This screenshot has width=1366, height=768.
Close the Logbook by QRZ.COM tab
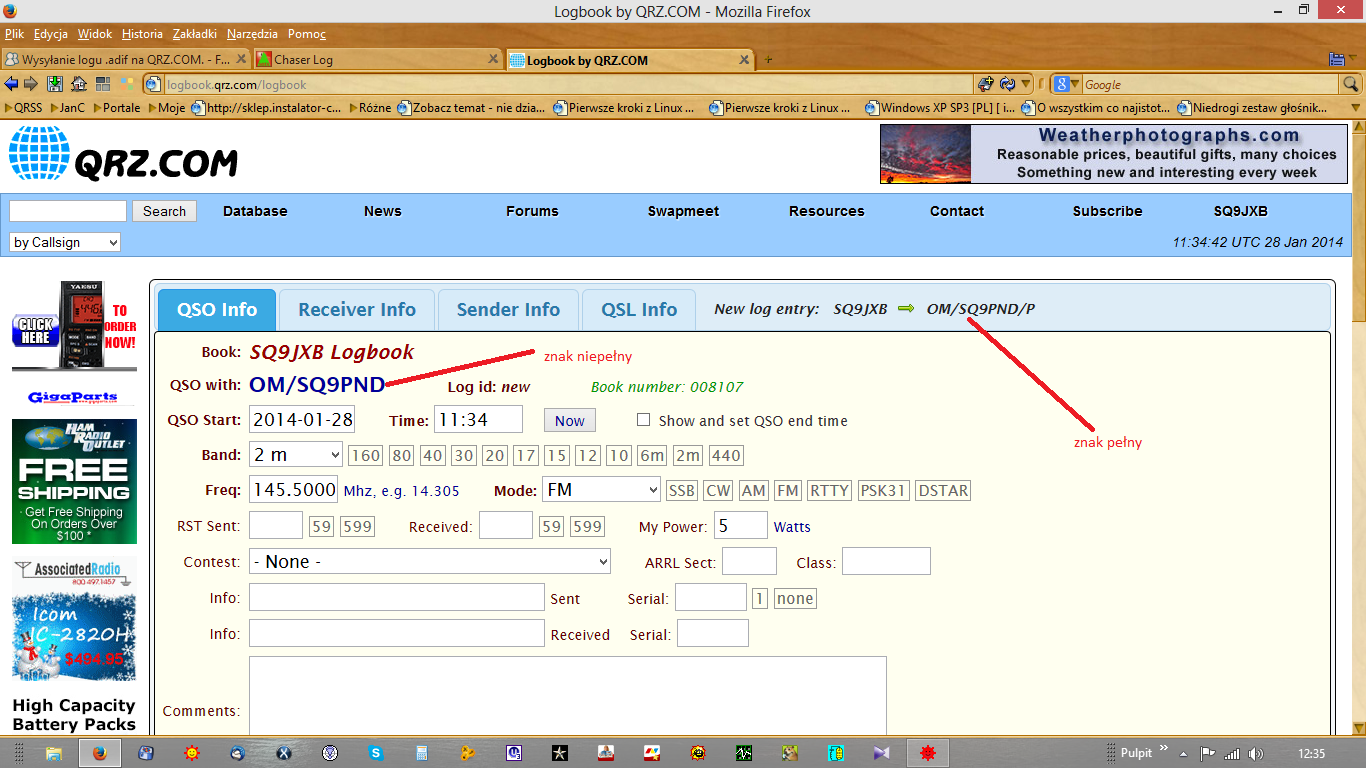[744, 60]
